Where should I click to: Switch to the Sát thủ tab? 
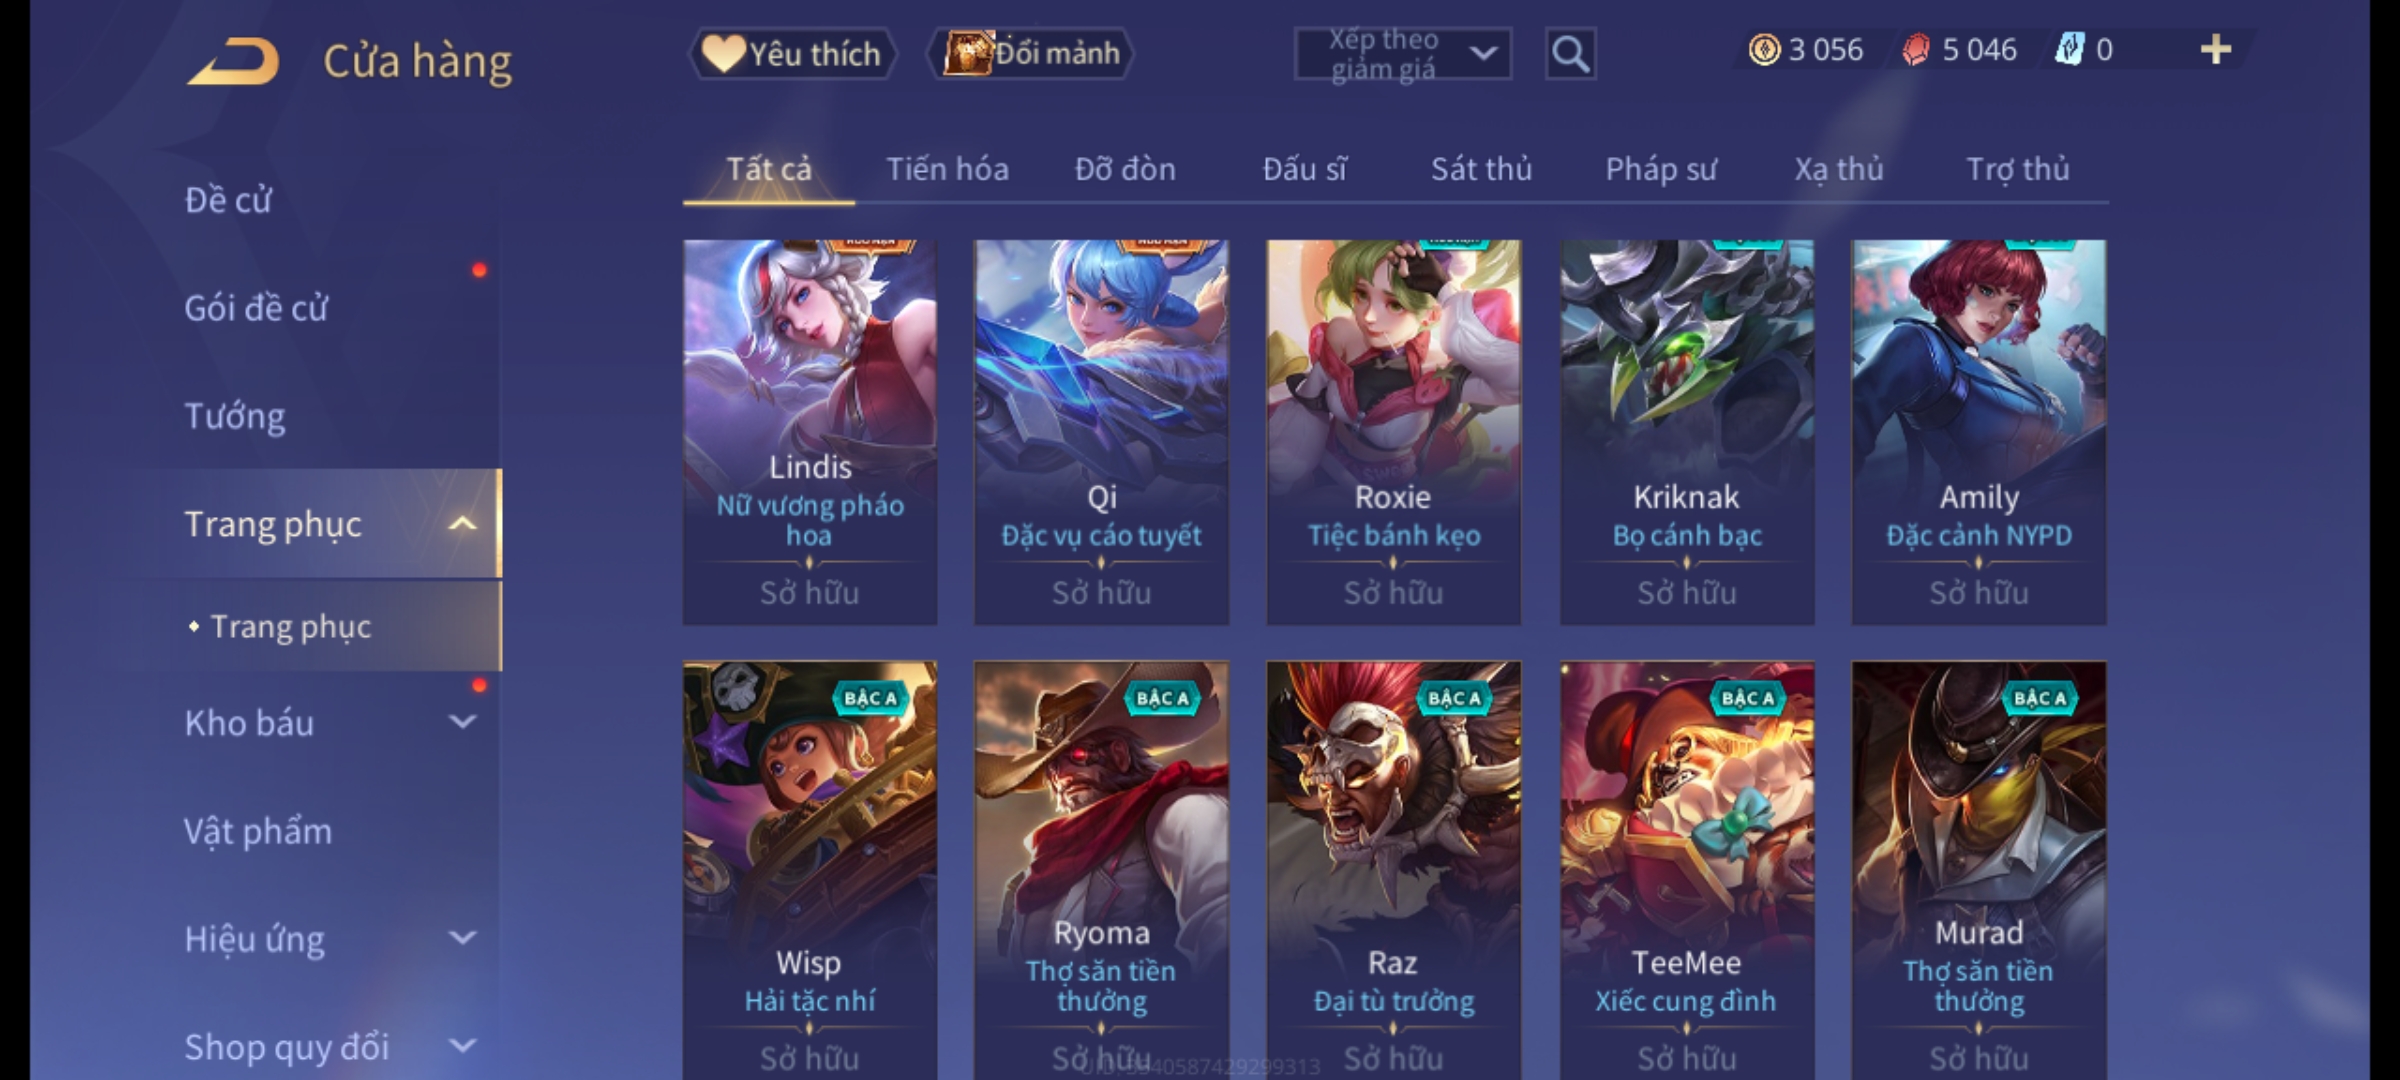point(1481,170)
